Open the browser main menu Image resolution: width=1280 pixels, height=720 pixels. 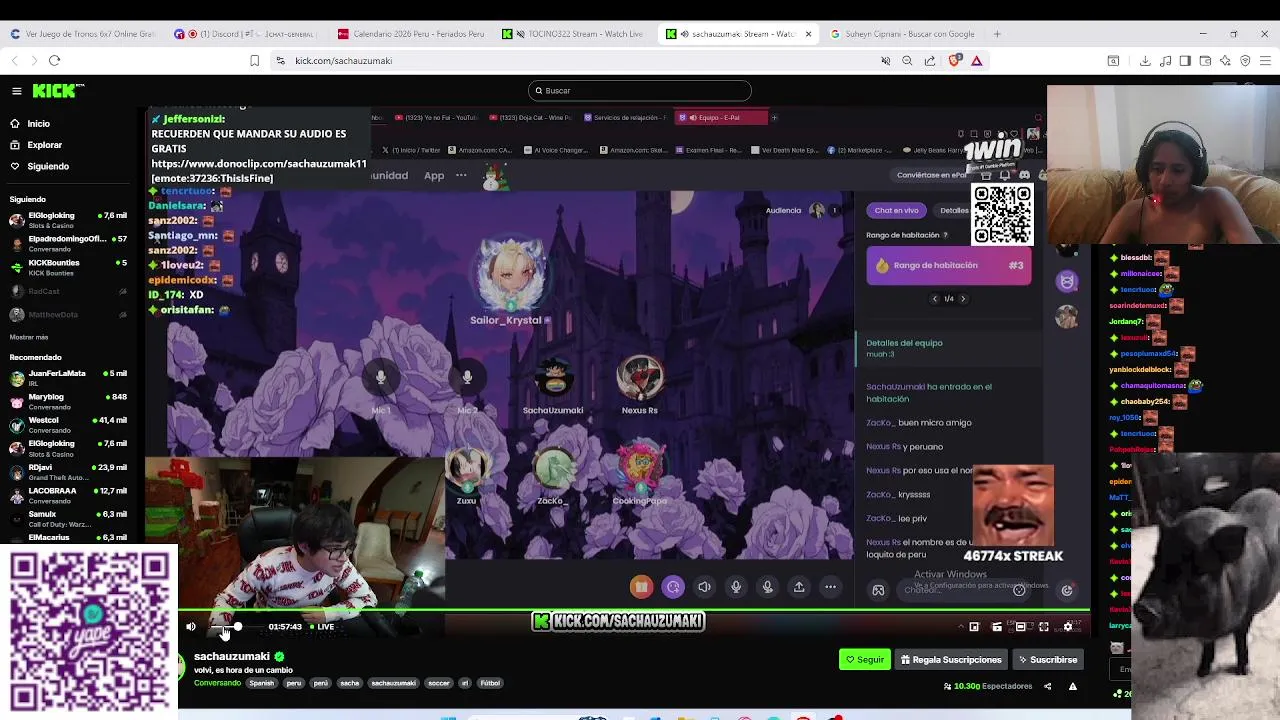coord(1265,61)
